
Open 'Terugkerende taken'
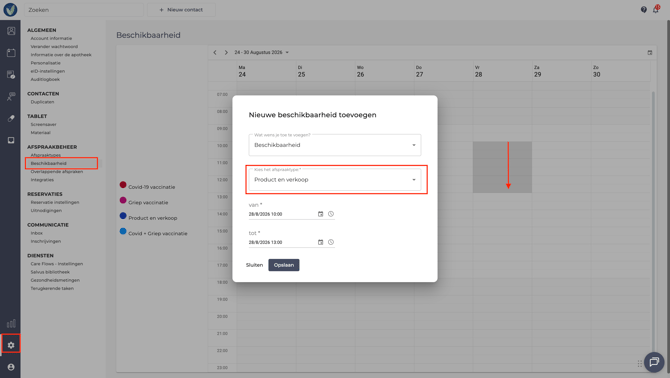(x=52, y=288)
